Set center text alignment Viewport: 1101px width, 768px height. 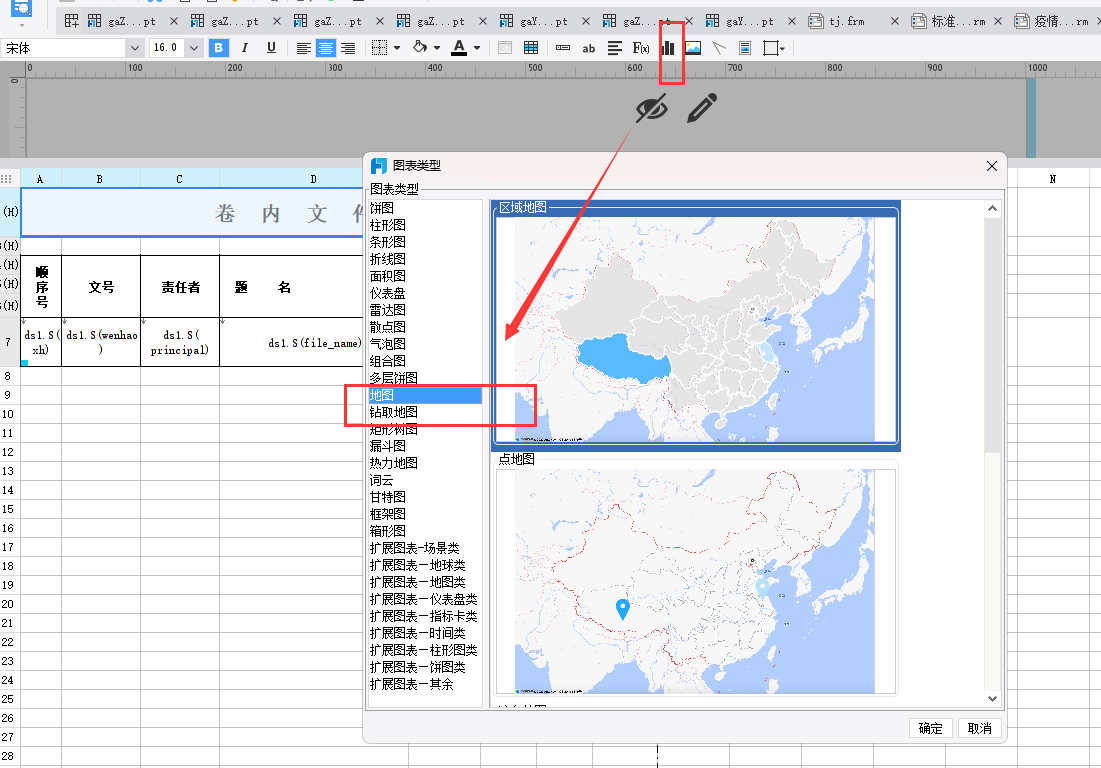click(x=326, y=48)
